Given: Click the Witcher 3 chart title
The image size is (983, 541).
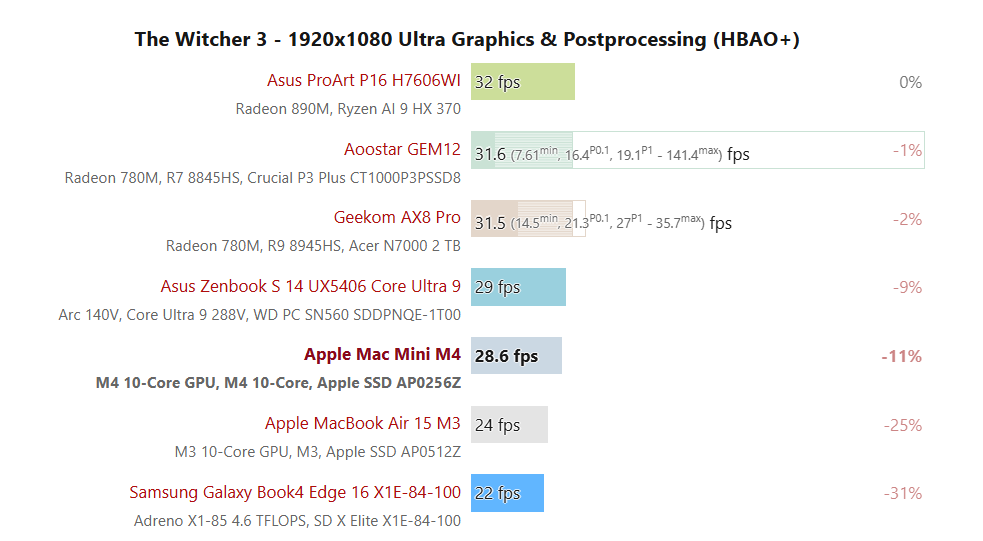Looking at the screenshot, I should point(467,40).
